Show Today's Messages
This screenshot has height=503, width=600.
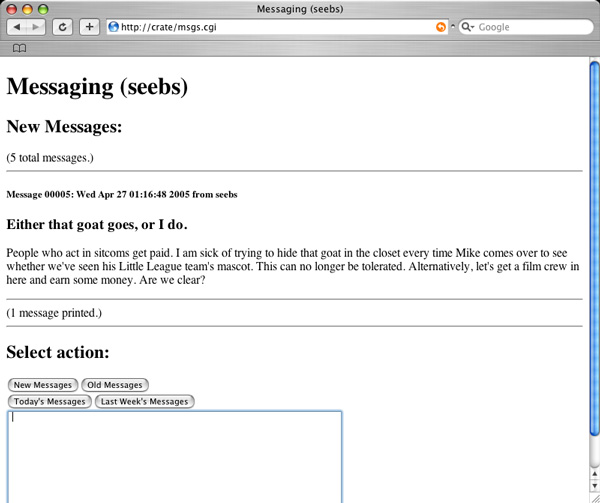(x=49, y=401)
